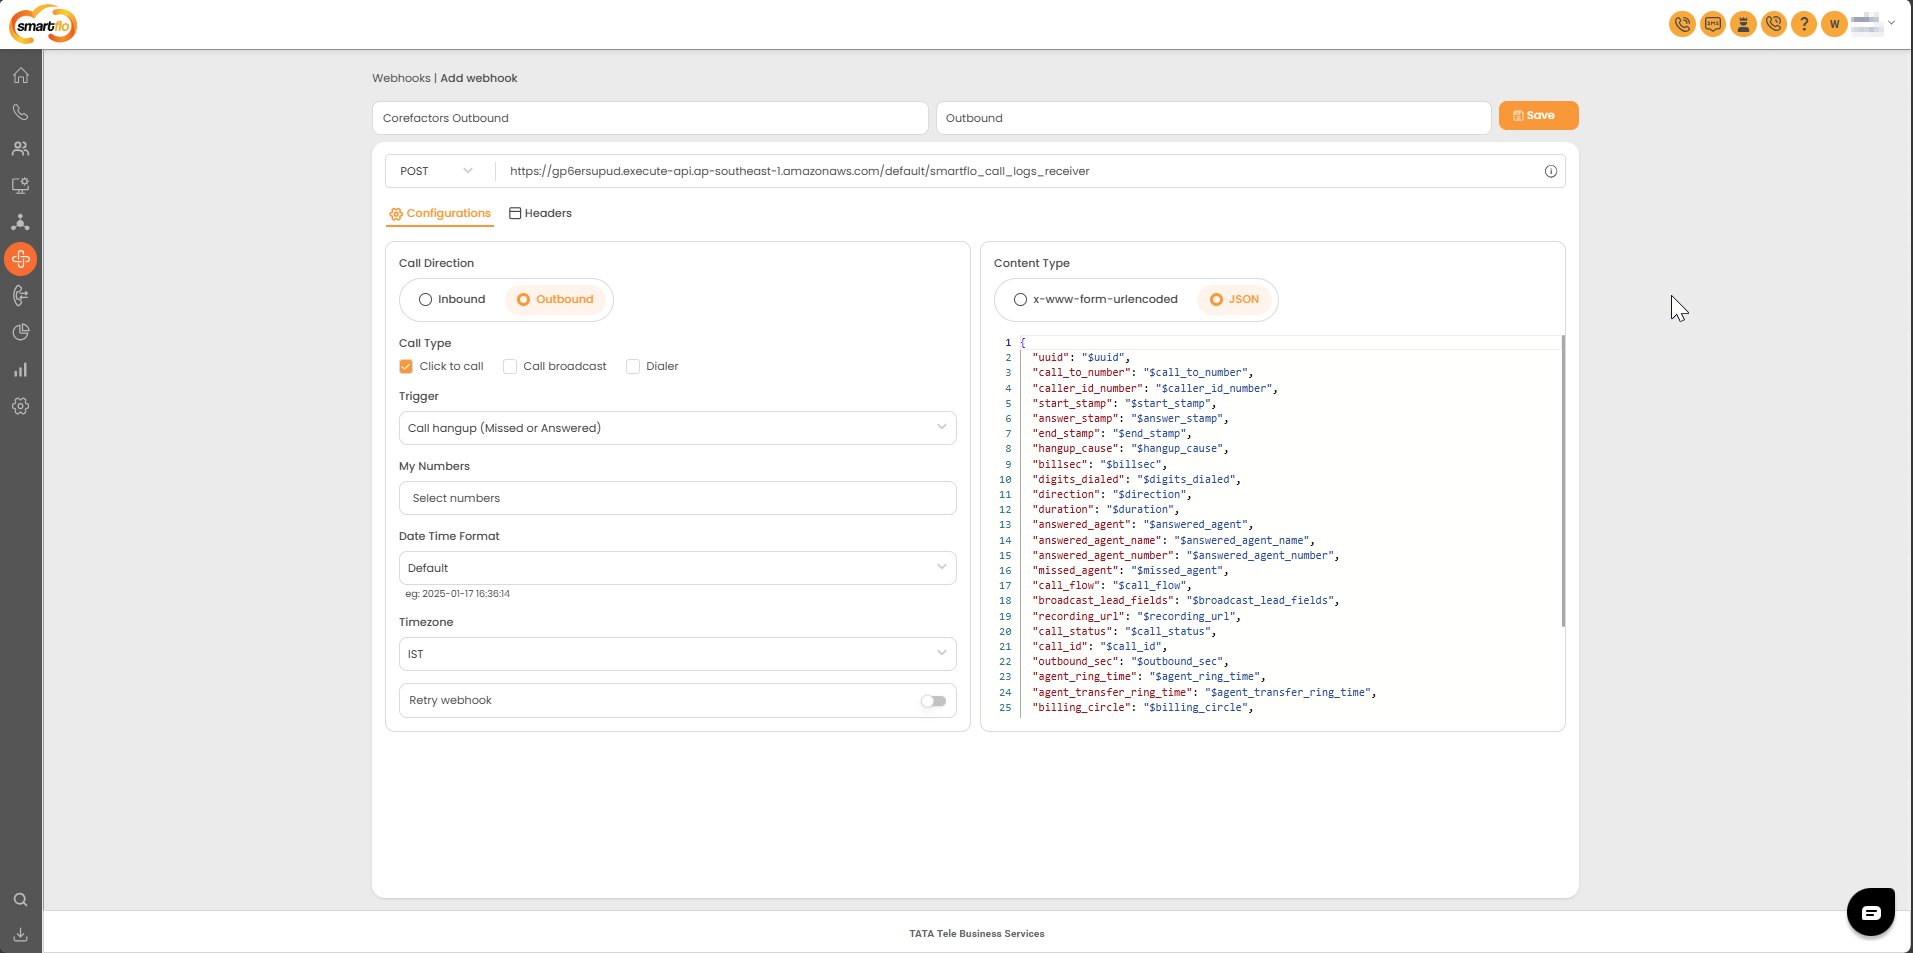Click the ringing phone icon in header
Screen dimensions: 1913x953
pyautogui.click(x=1683, y=24)
